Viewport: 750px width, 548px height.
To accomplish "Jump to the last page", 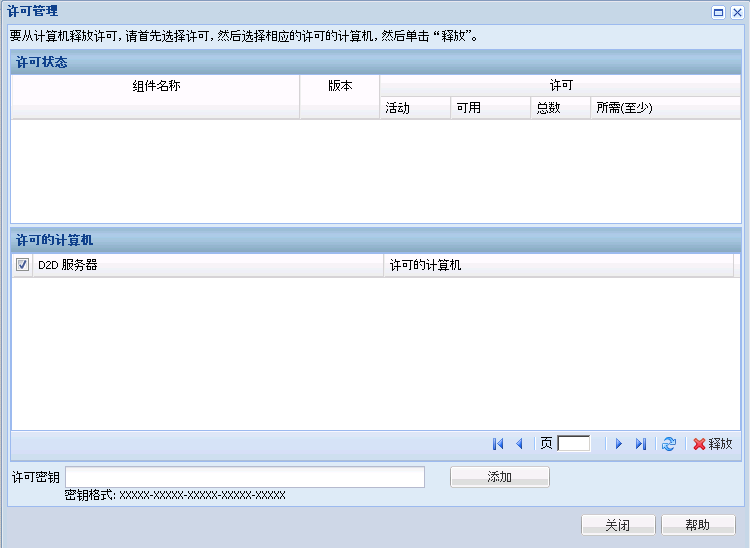I will pyautogui.click(x=641, y=444).
